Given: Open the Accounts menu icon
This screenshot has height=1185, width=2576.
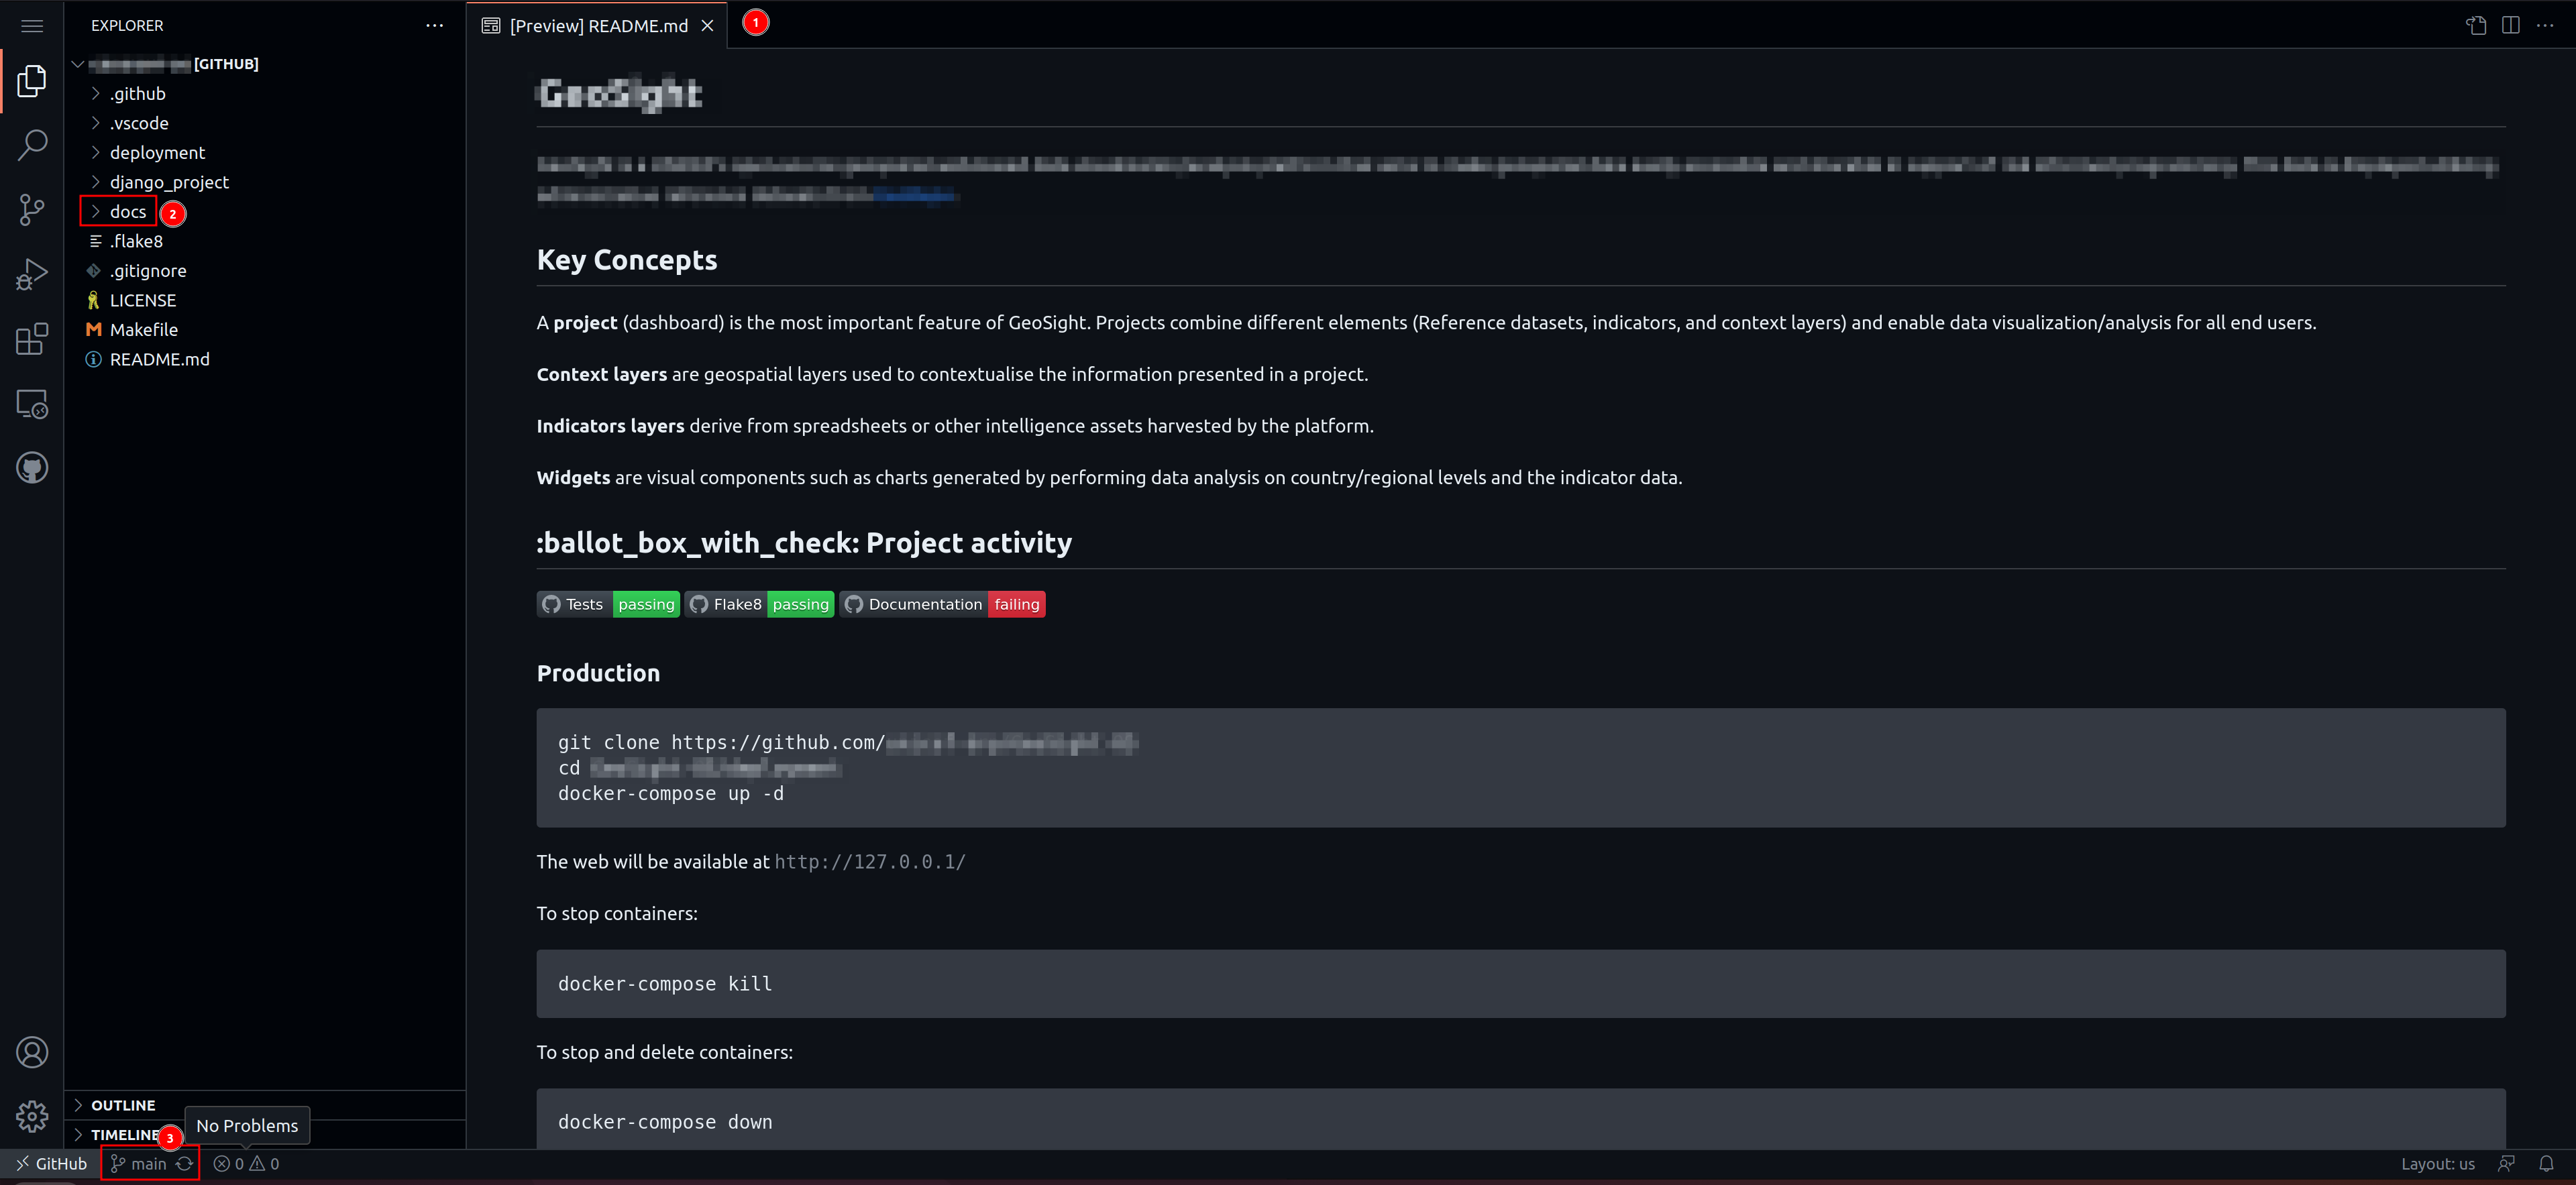Looking at the screenshot, I should tap(32, 1052).
